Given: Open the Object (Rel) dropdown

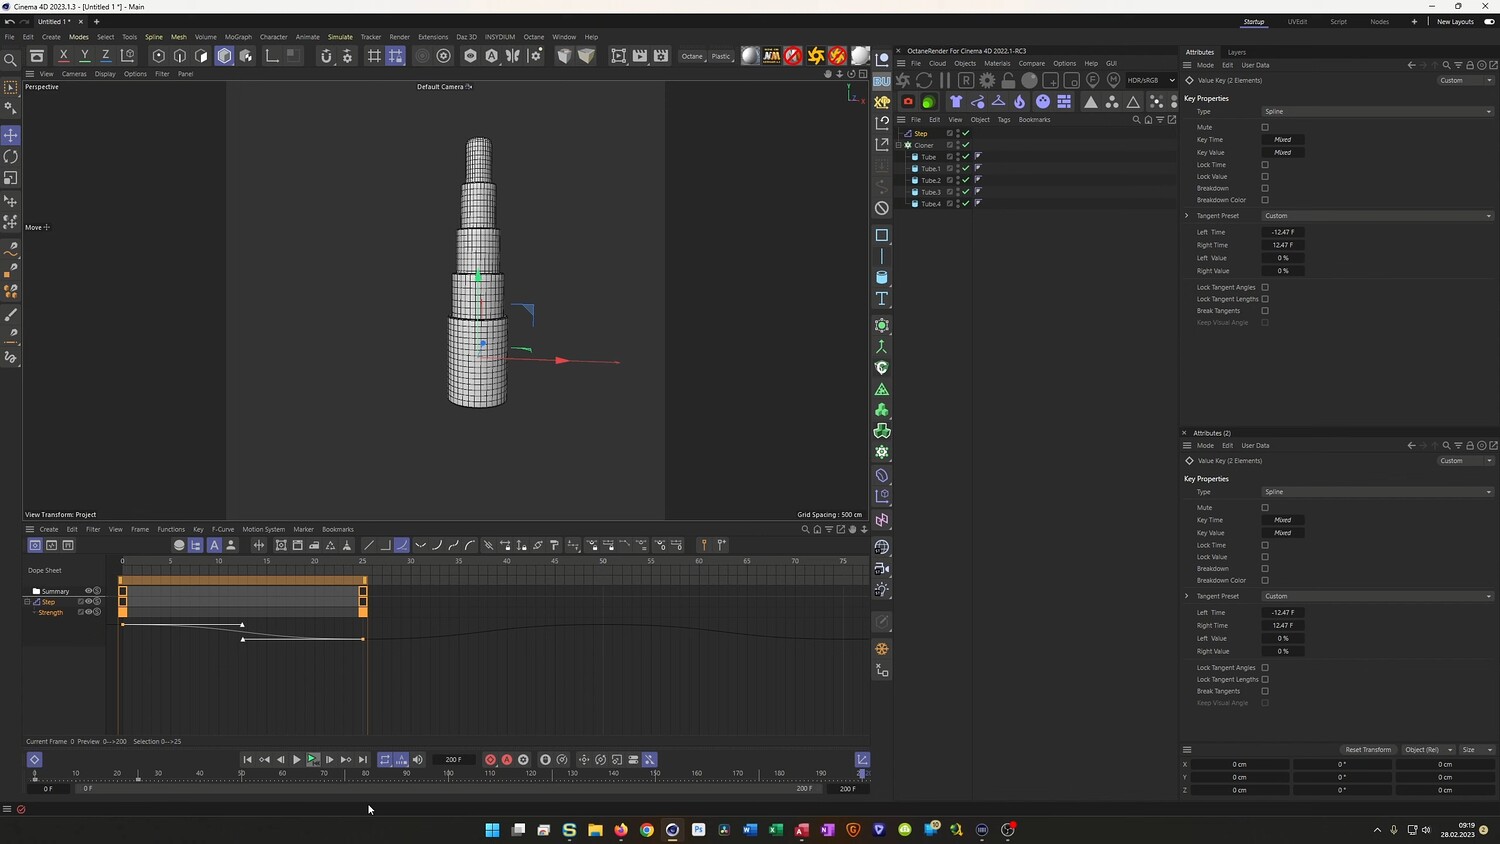Looking at the screenshot, I should point(1427,750).
